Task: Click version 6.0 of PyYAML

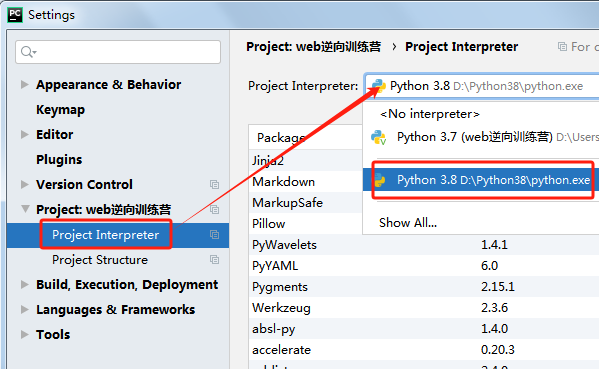Action: (x=489, y=265)
